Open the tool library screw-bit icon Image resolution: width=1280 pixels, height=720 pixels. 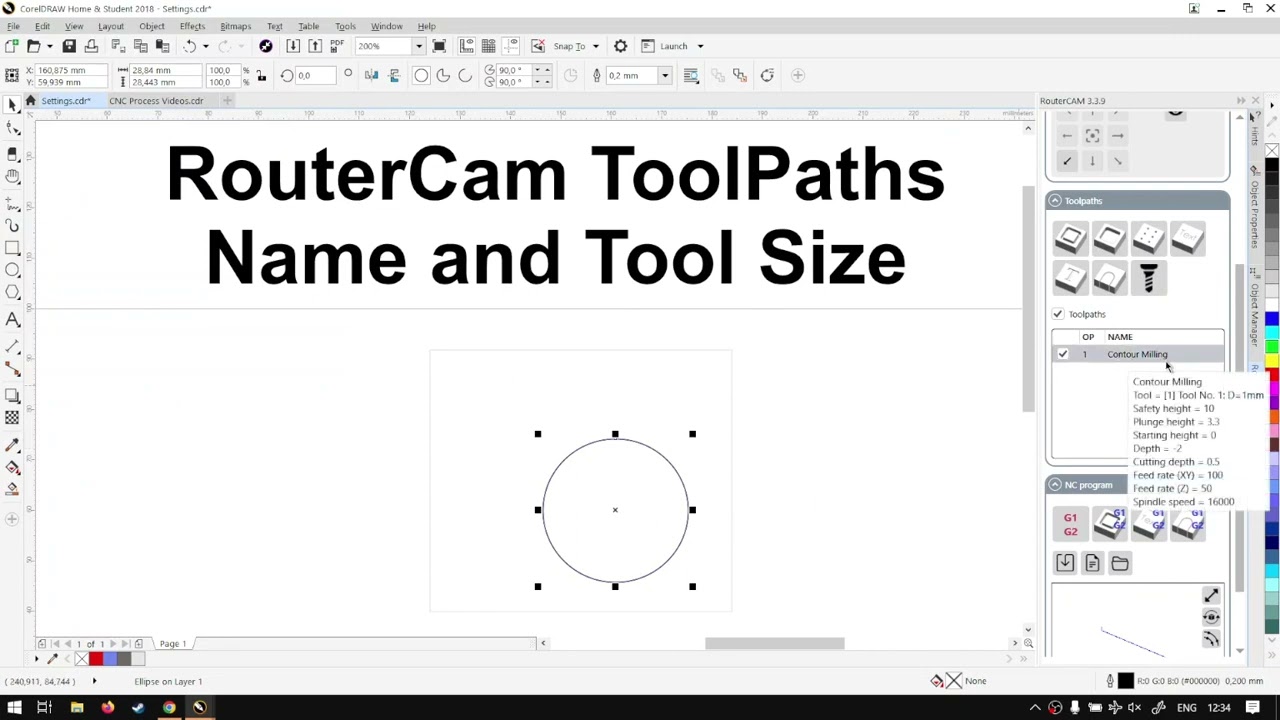click(x=1148, y=278)
